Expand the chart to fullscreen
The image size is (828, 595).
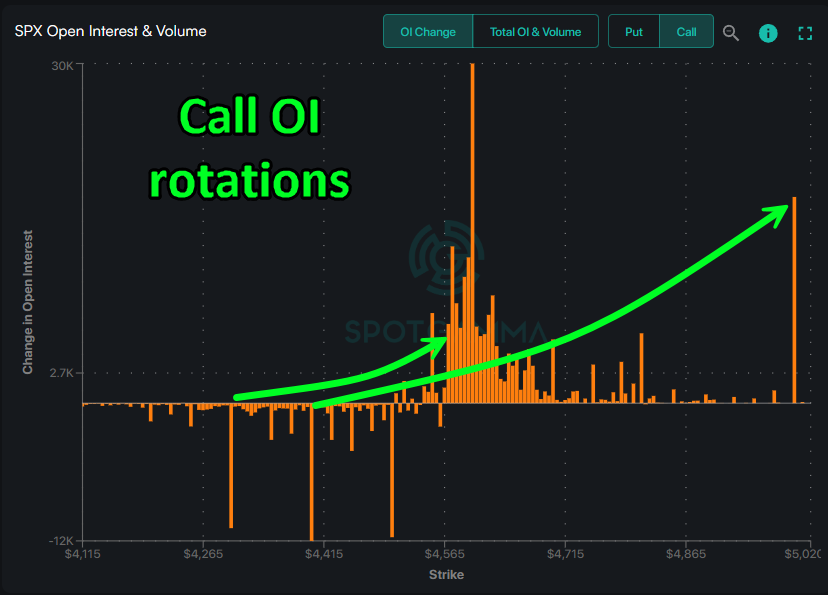(x=805, y=33)
